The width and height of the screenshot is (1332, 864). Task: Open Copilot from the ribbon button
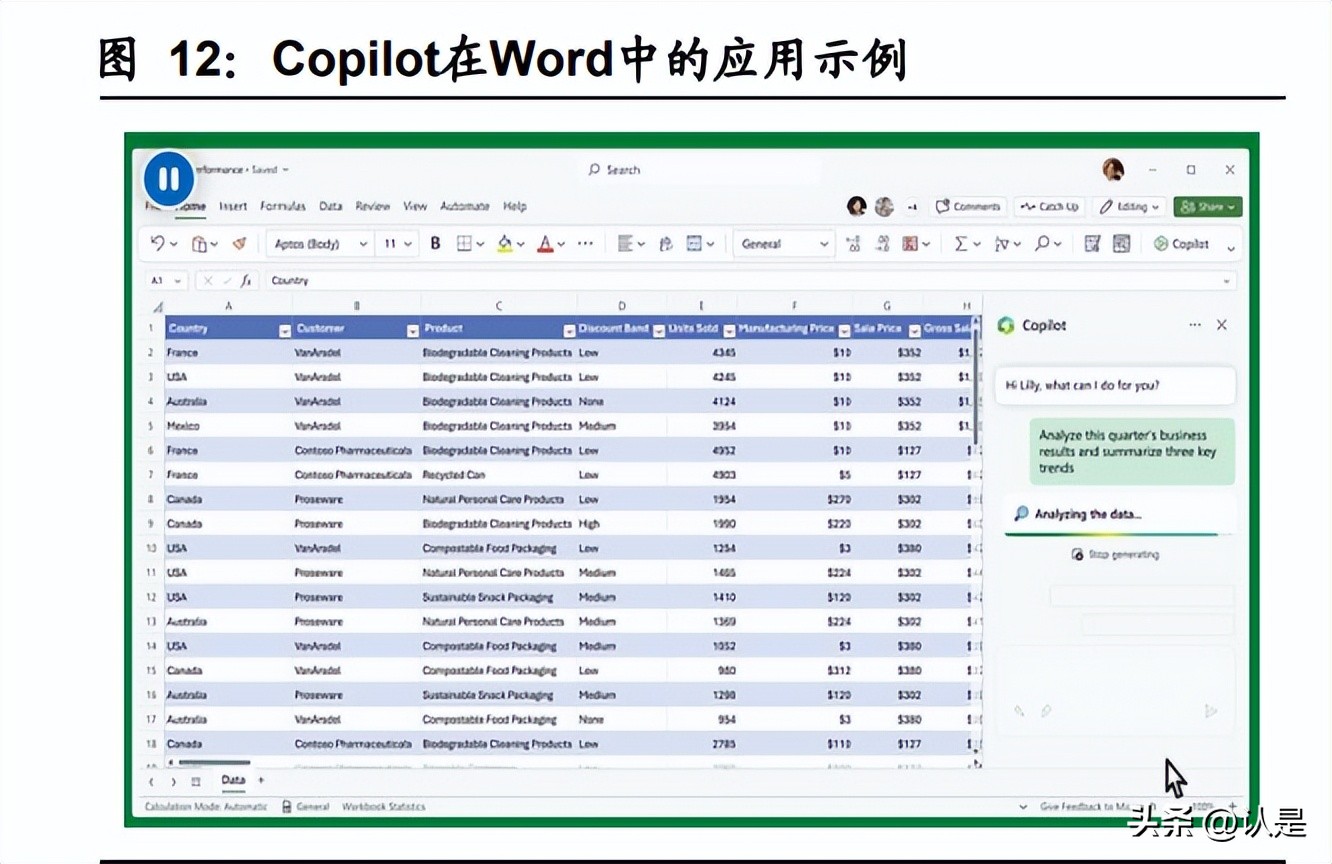(x=1181, y=243)
